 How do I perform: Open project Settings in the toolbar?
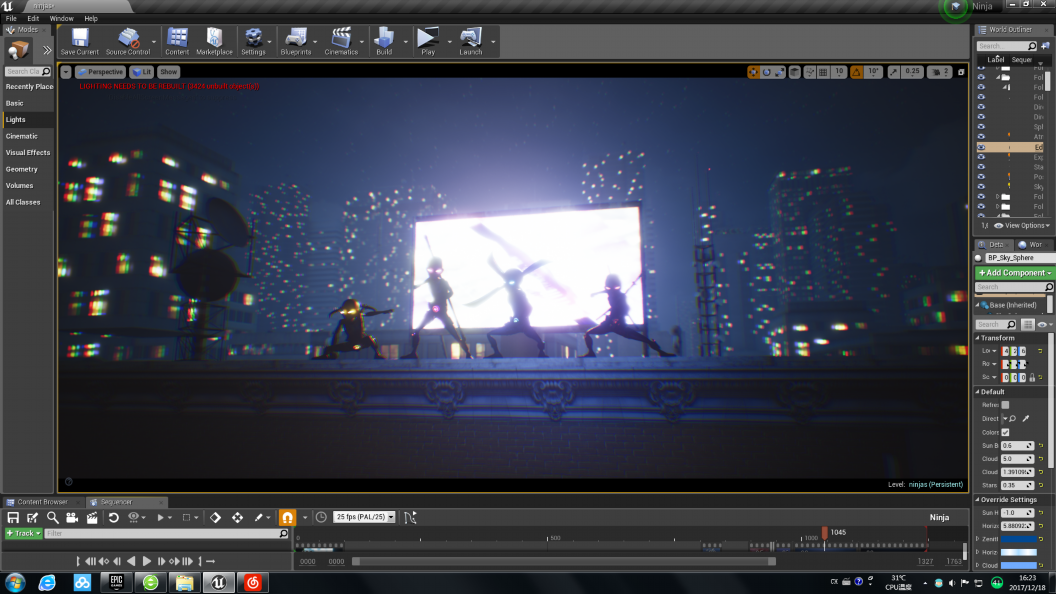(x=253, y=41)
